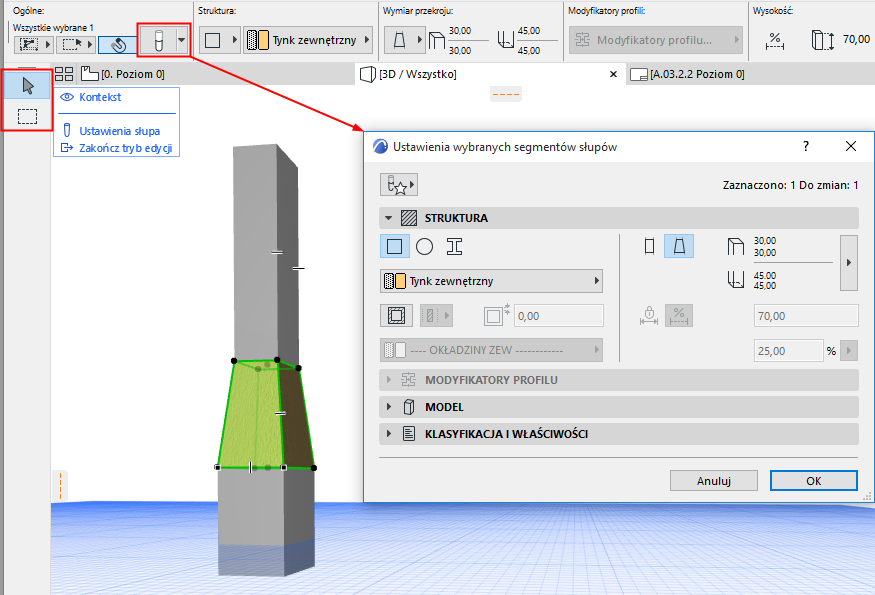This screenshot has height=595, width=875.
Task: Select rectangular column shape in dialog
Action: [x=395, y=246]
